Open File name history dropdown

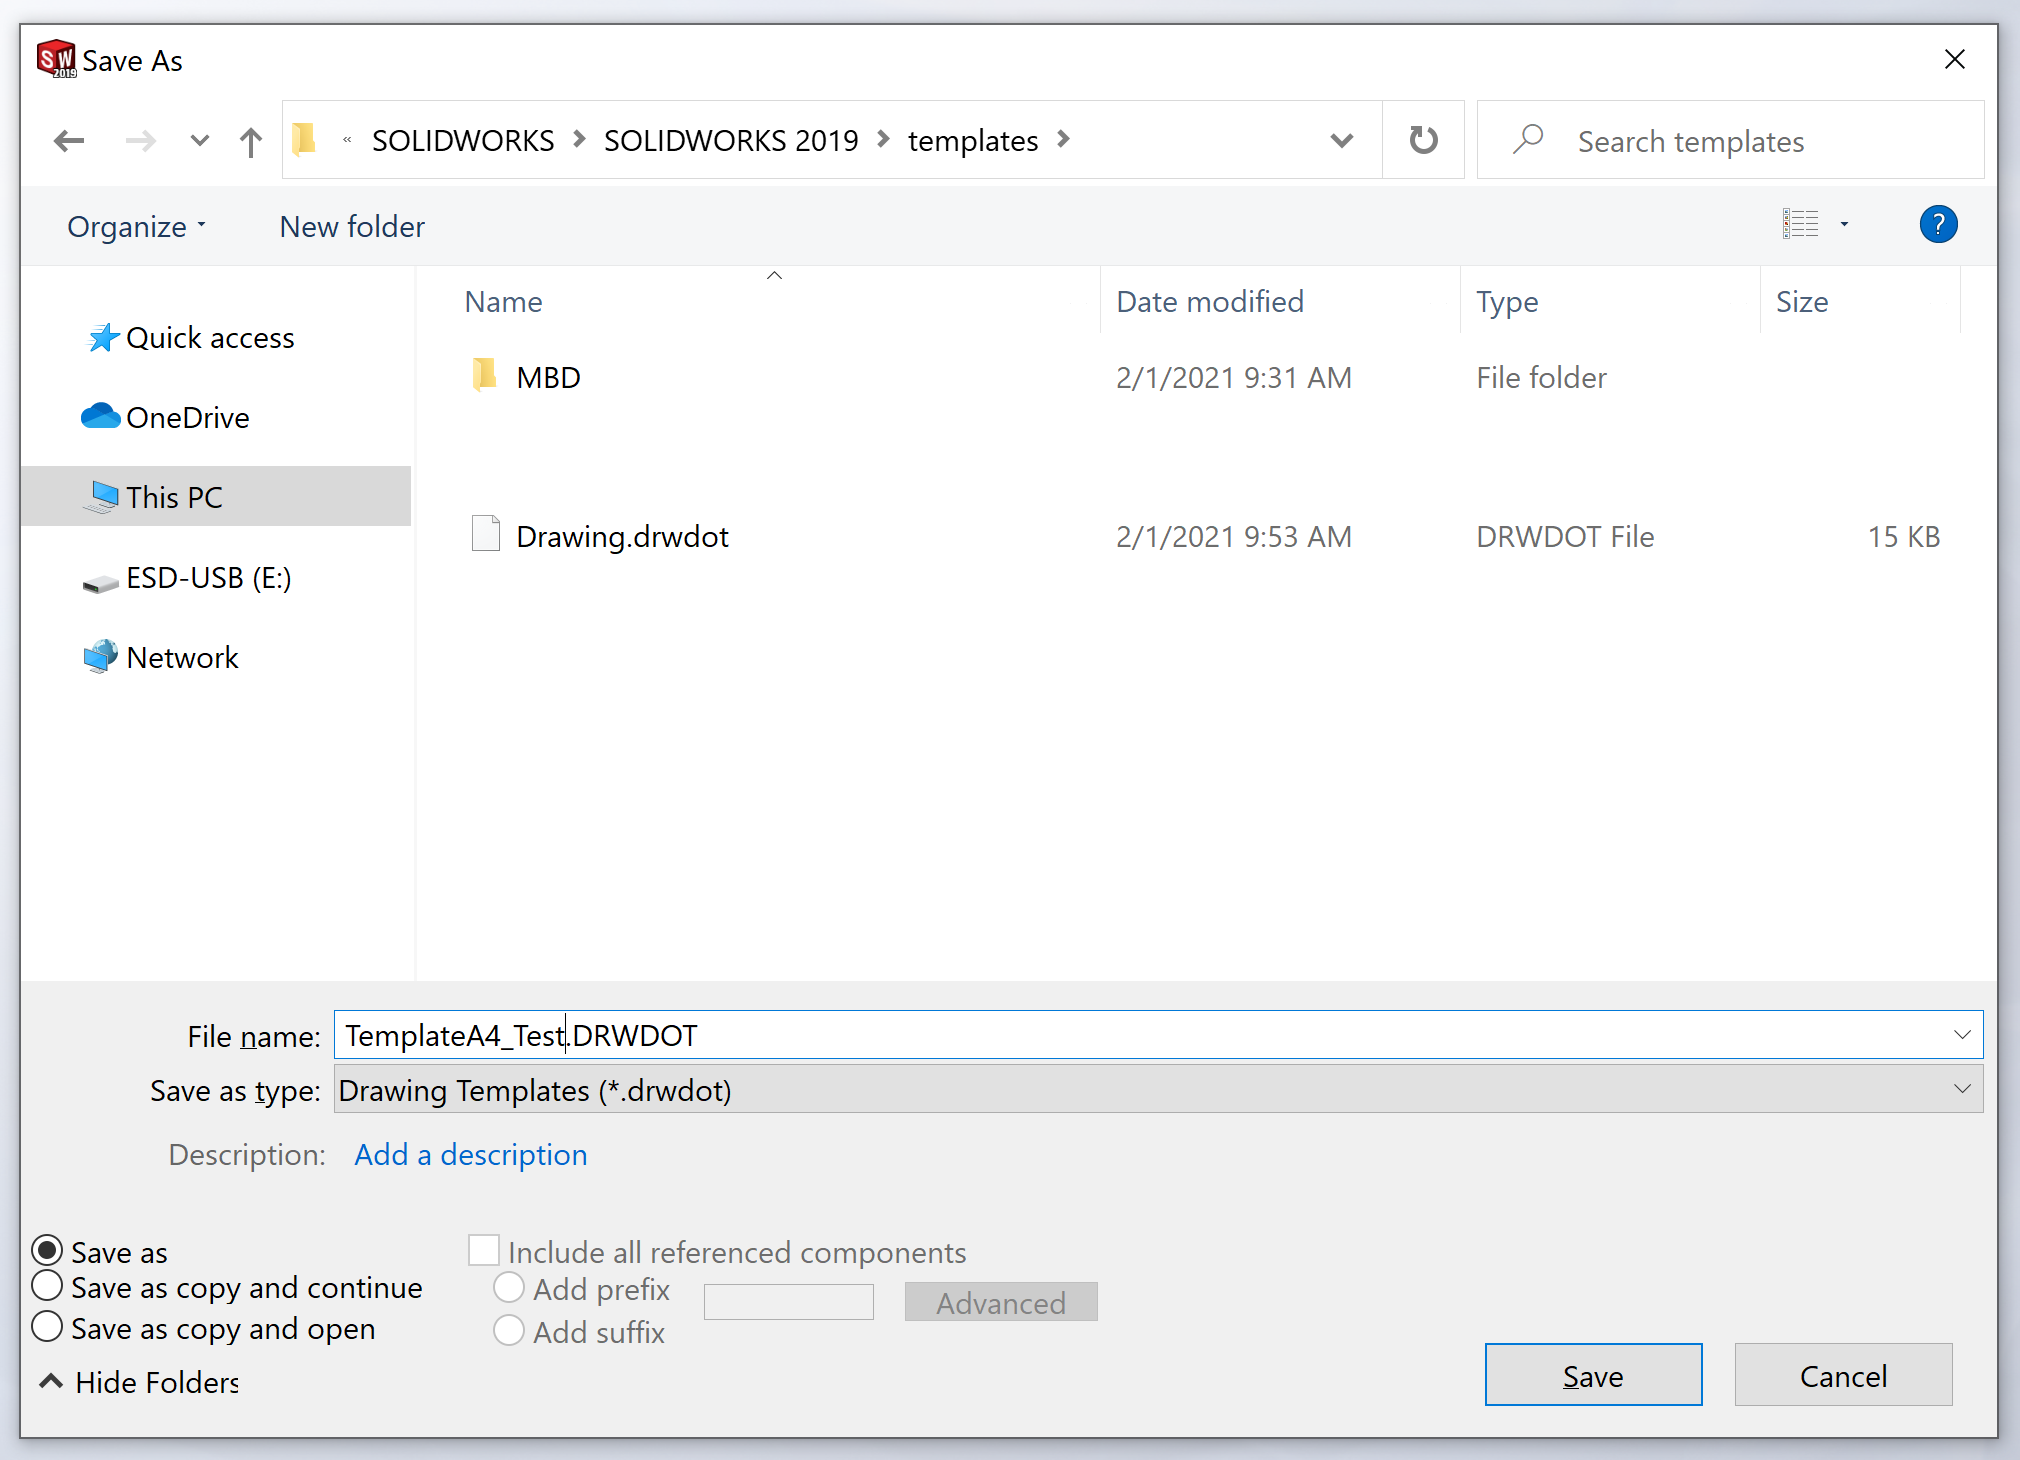(x=1962, y=1035)
